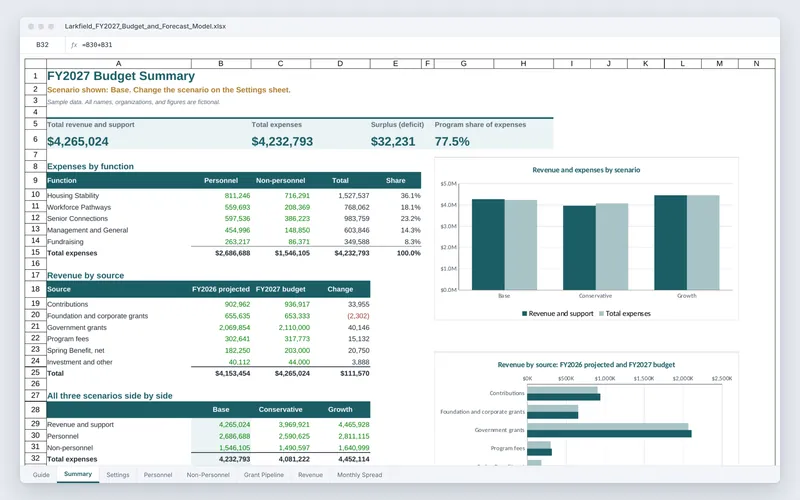The width and height of the screenshot is (800, 500).
Task: Click the 'Revenue by source' chart title
Action: (x=586, y=365)
